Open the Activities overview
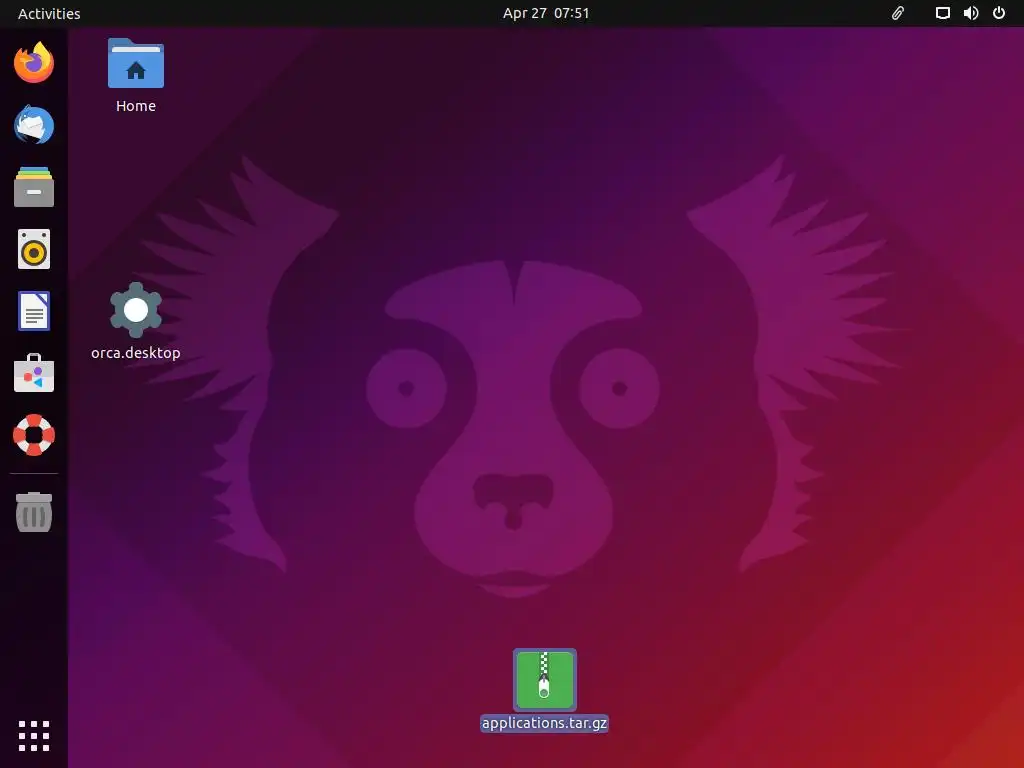The width and height of the screenshot is (1024, 768). click(x=49, y=14)
